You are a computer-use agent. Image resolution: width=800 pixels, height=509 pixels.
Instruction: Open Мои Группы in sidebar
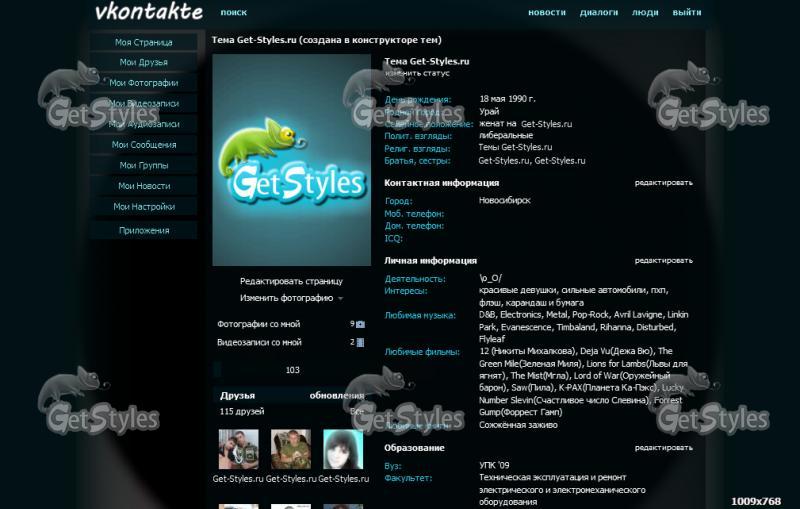143,165
